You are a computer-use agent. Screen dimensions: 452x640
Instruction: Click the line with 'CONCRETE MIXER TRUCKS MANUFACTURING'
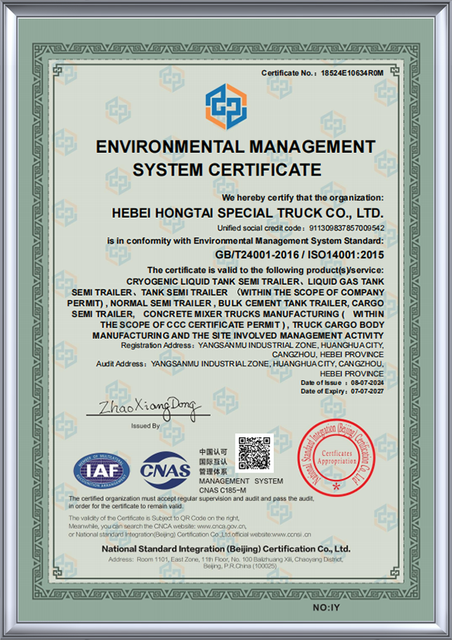coord(228,314)
